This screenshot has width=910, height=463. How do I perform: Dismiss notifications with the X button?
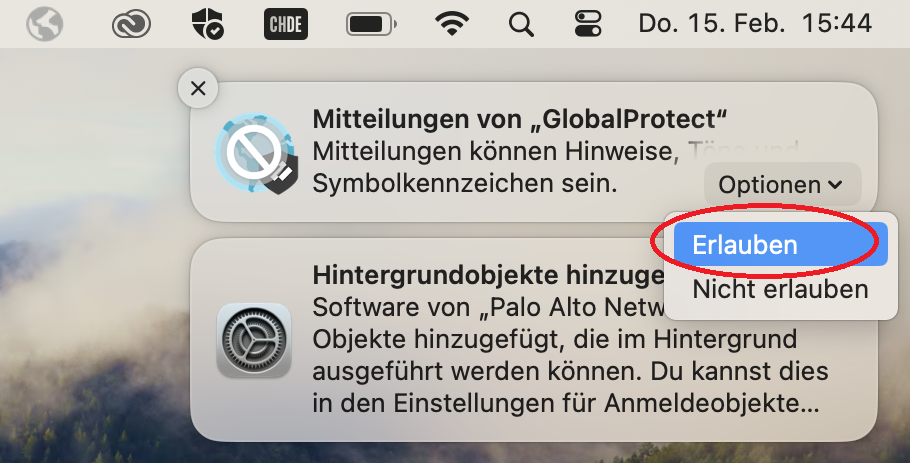coord(198,88)
